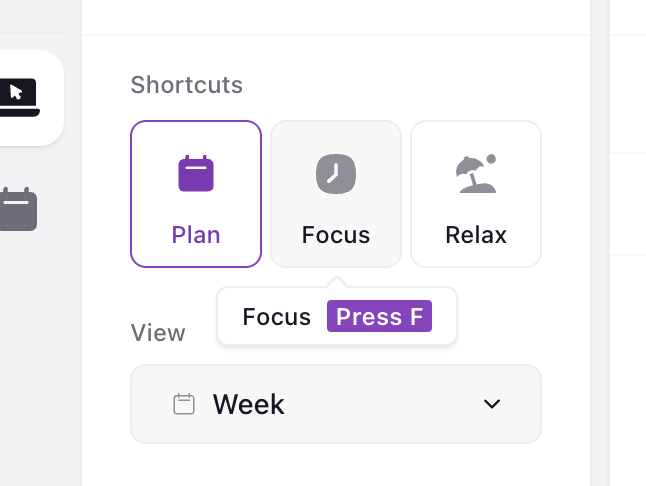646x486 pixels.
Task: Click the beach umbrella Relax icon
Action: pyautogui.click(x=476, y=174)
